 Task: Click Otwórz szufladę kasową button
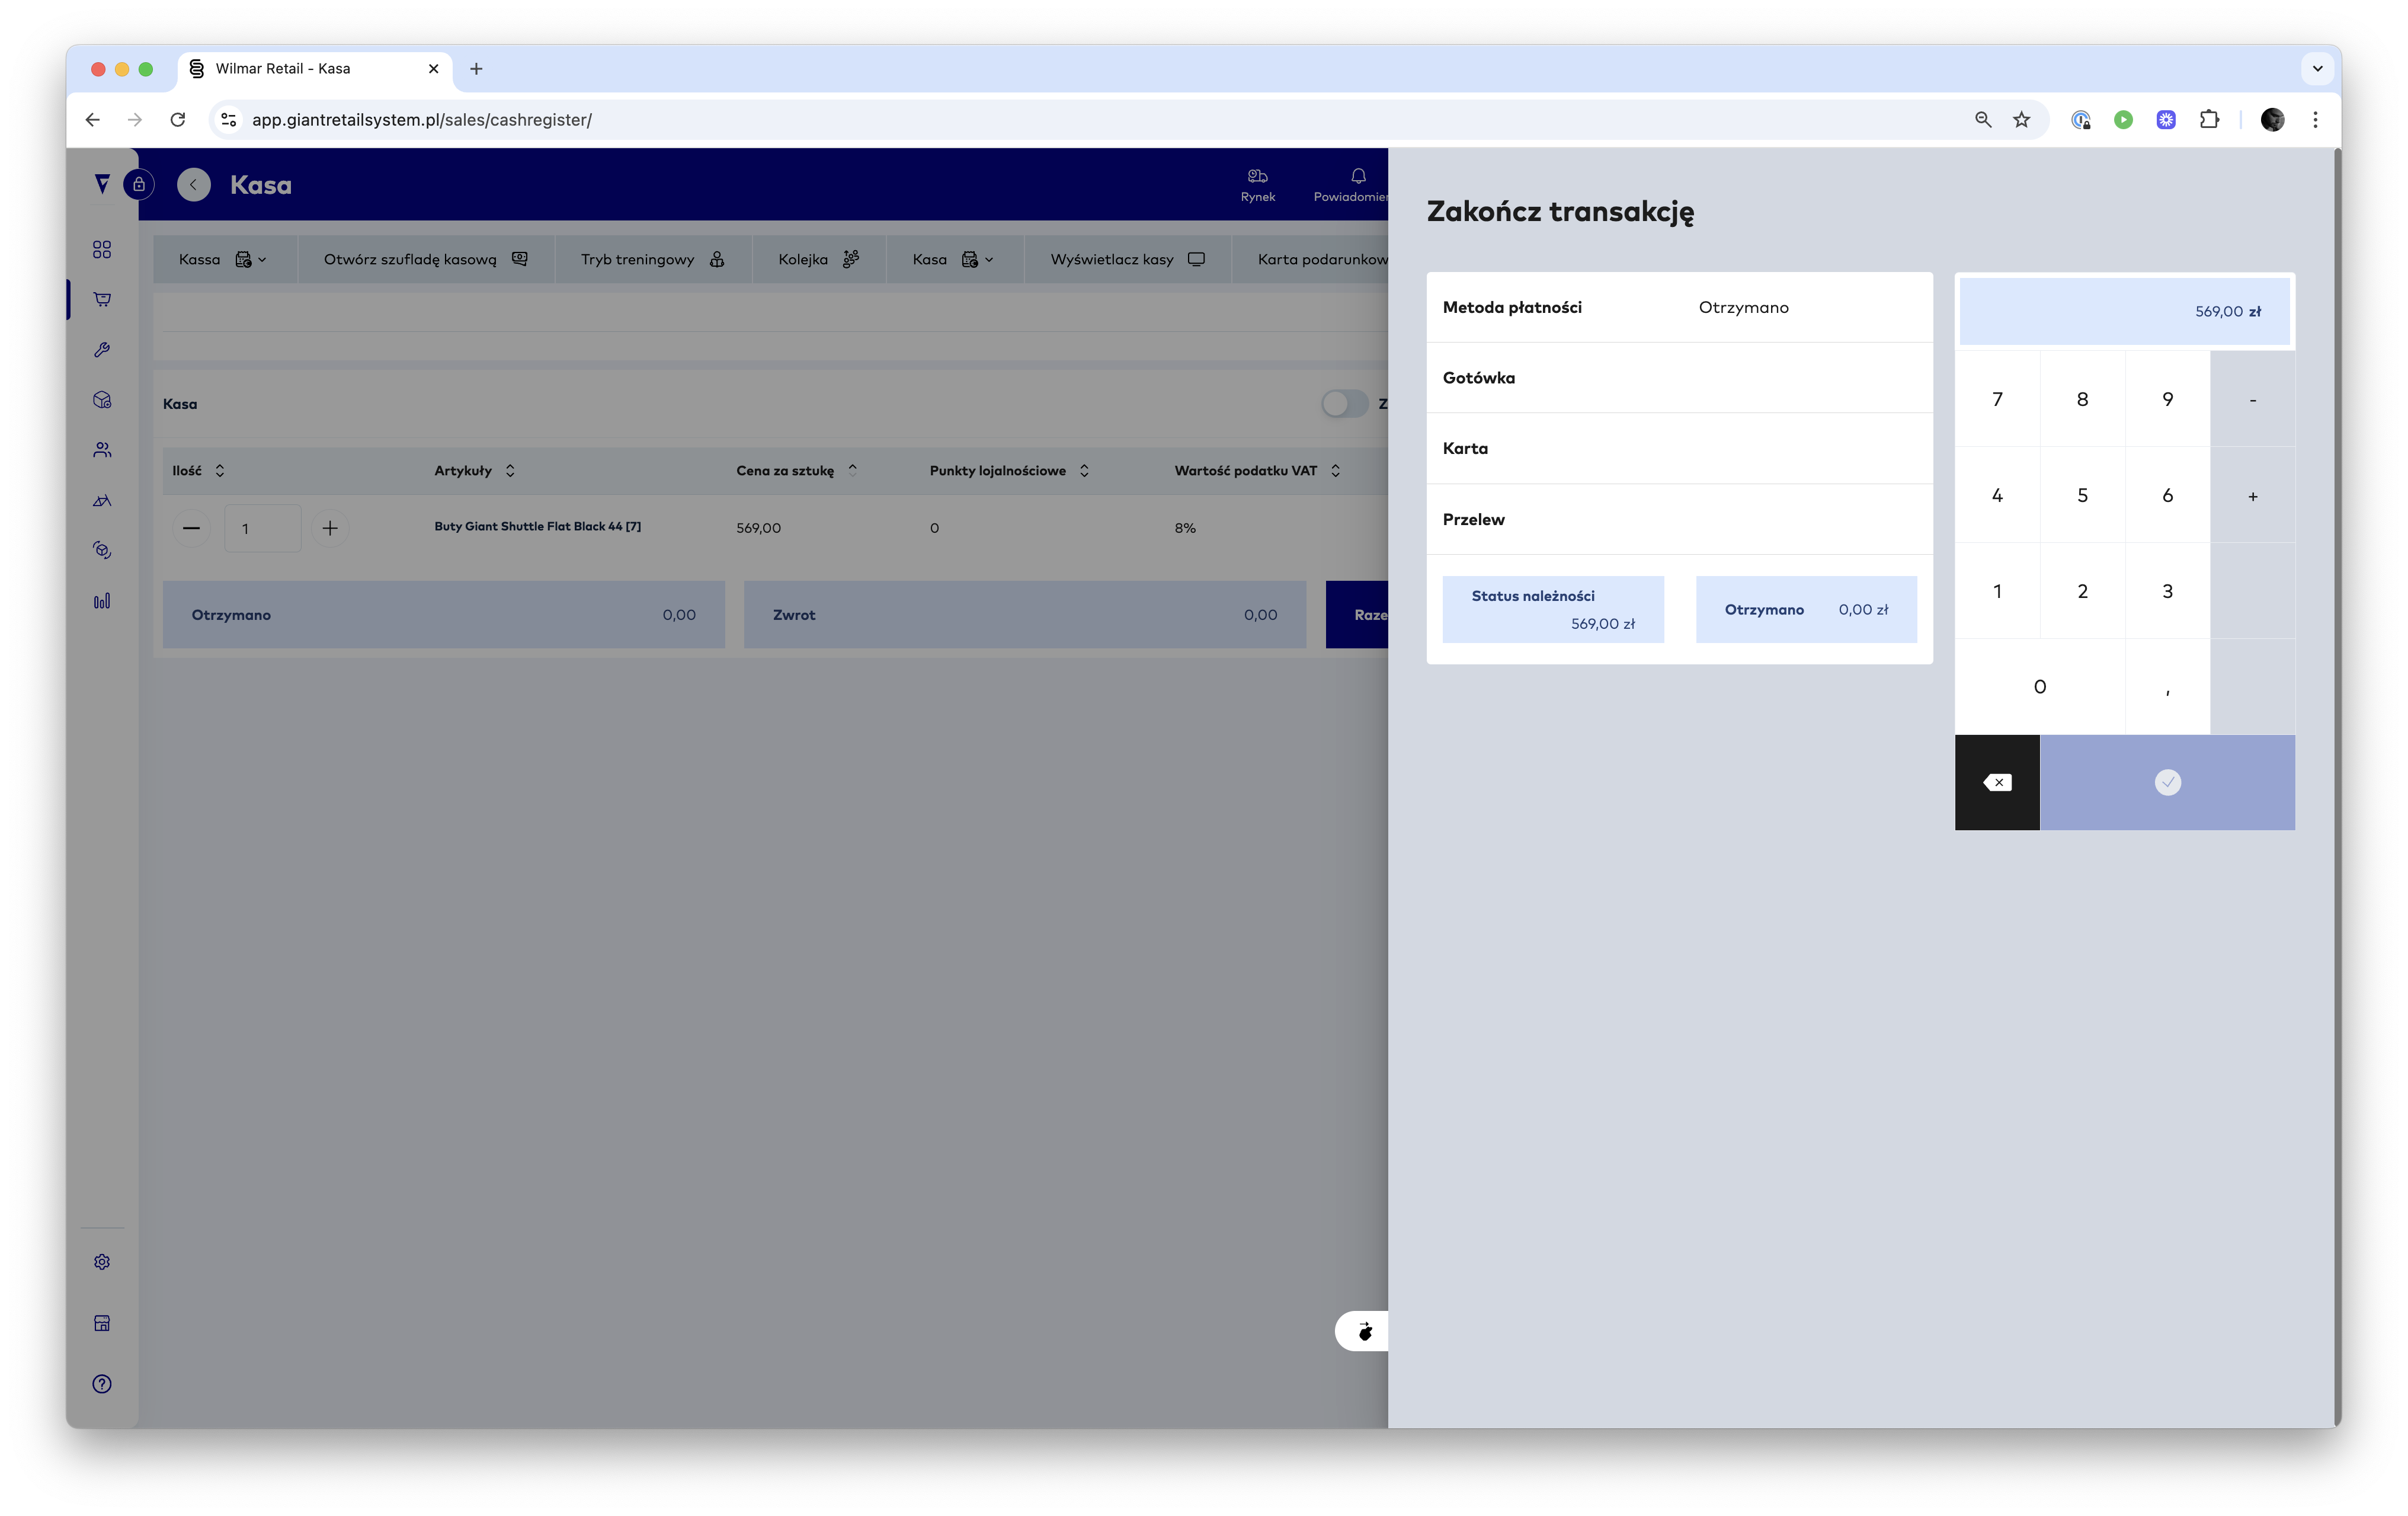[x=425, y=260]
